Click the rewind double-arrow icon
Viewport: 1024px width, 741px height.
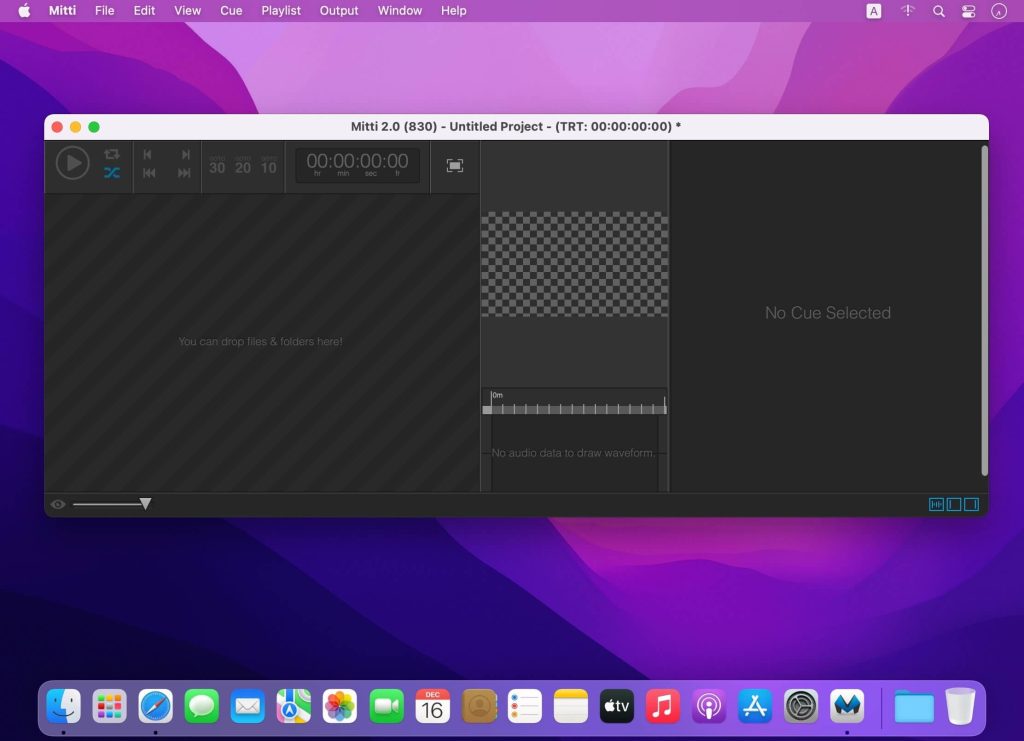(x=148, y=173)
